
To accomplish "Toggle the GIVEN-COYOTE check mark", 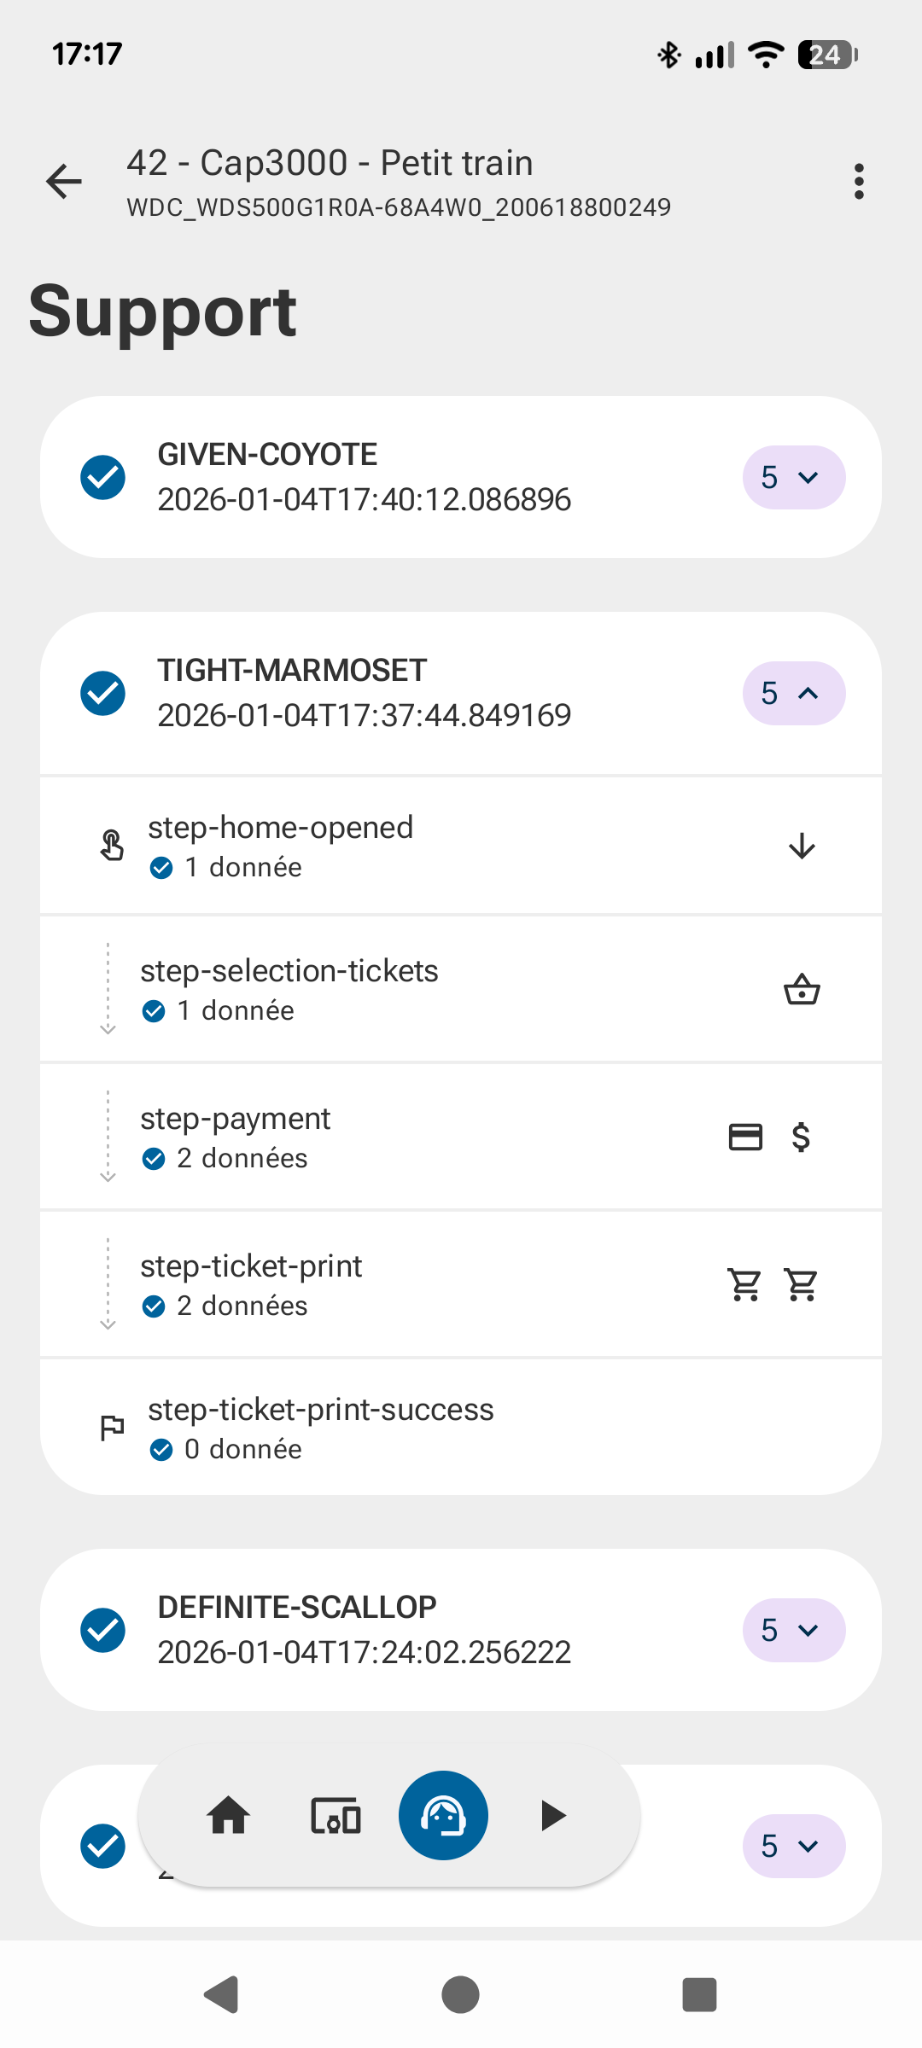I will pos(103,477).
